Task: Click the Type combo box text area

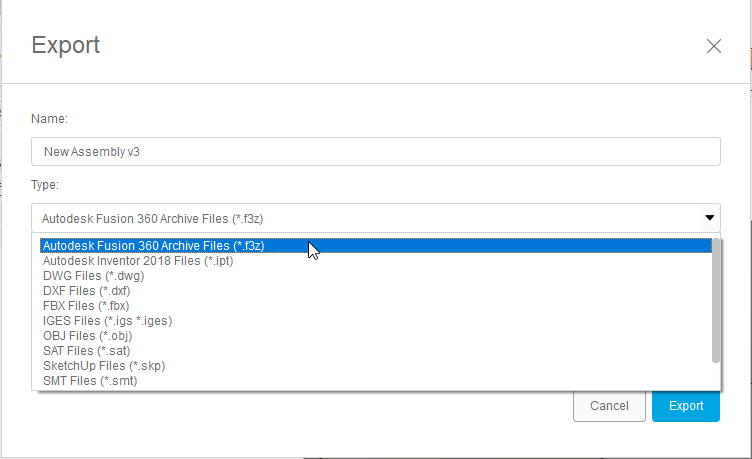Action: pos(365,218)
